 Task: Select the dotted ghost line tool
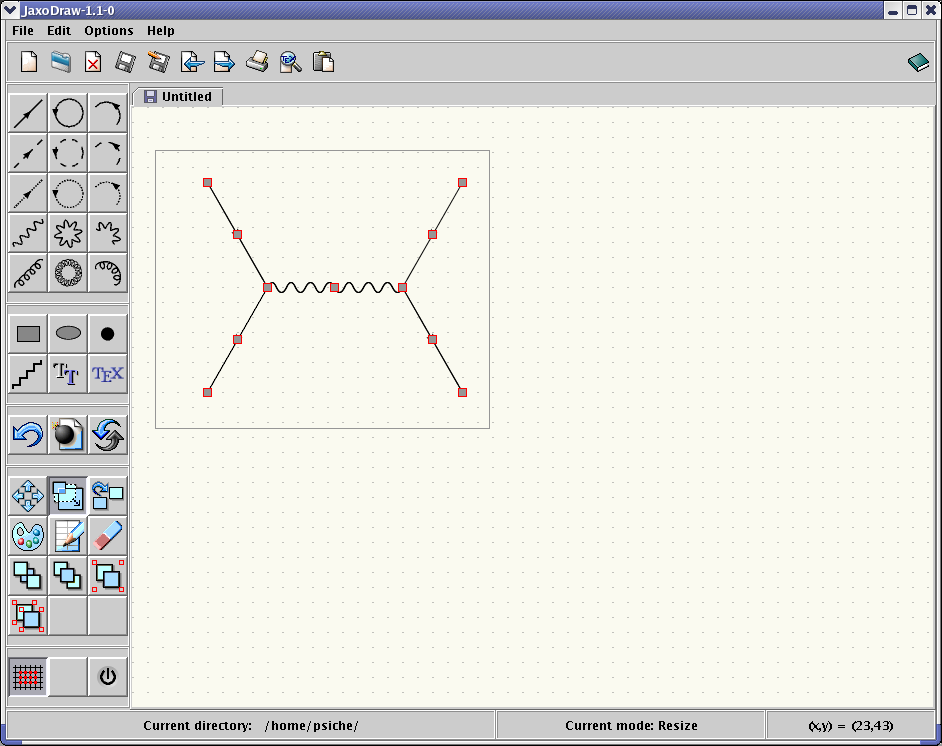point(28,193)
